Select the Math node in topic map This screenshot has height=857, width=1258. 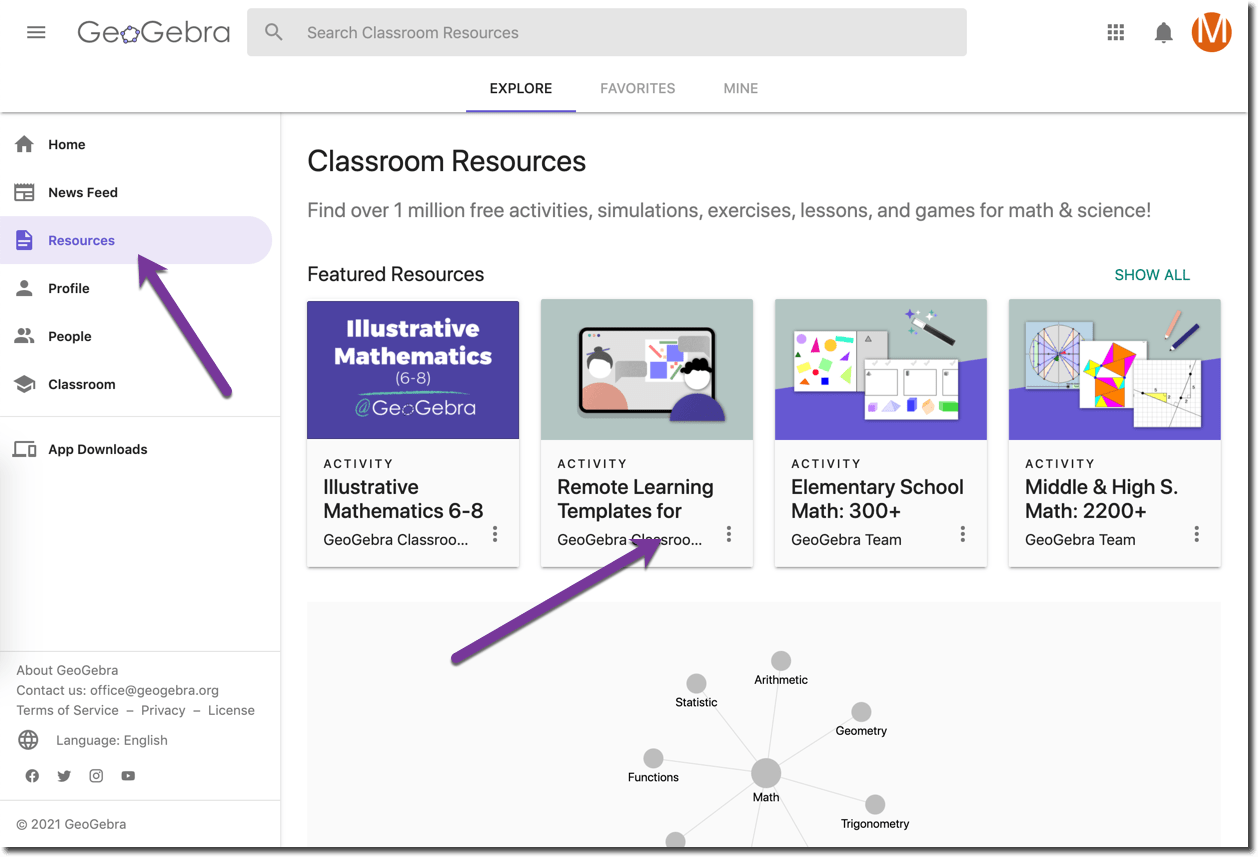(766, 774)
